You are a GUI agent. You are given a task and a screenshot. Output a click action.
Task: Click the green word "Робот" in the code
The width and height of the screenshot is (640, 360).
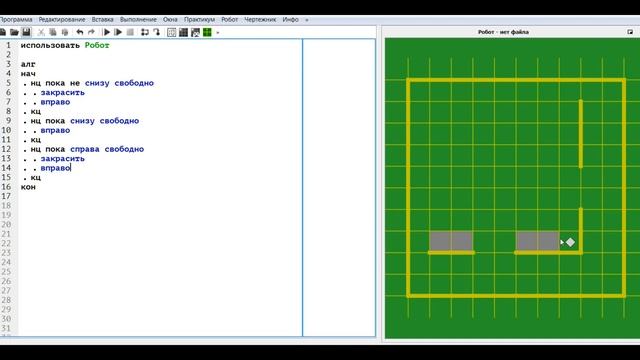(x=97, y=45)
